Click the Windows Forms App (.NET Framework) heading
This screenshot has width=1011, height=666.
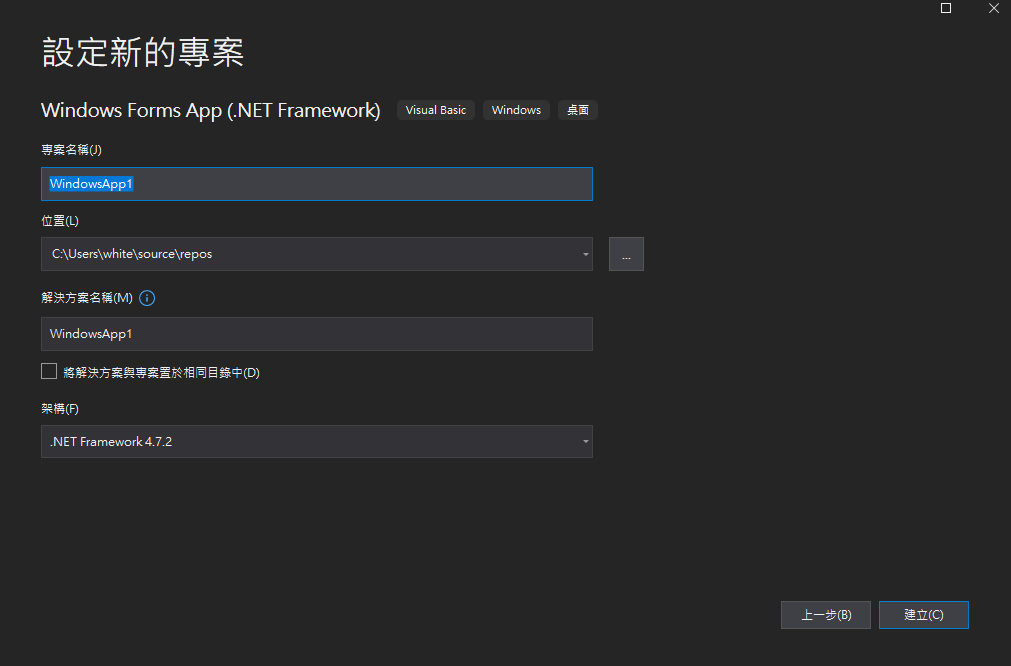[211, 110]
